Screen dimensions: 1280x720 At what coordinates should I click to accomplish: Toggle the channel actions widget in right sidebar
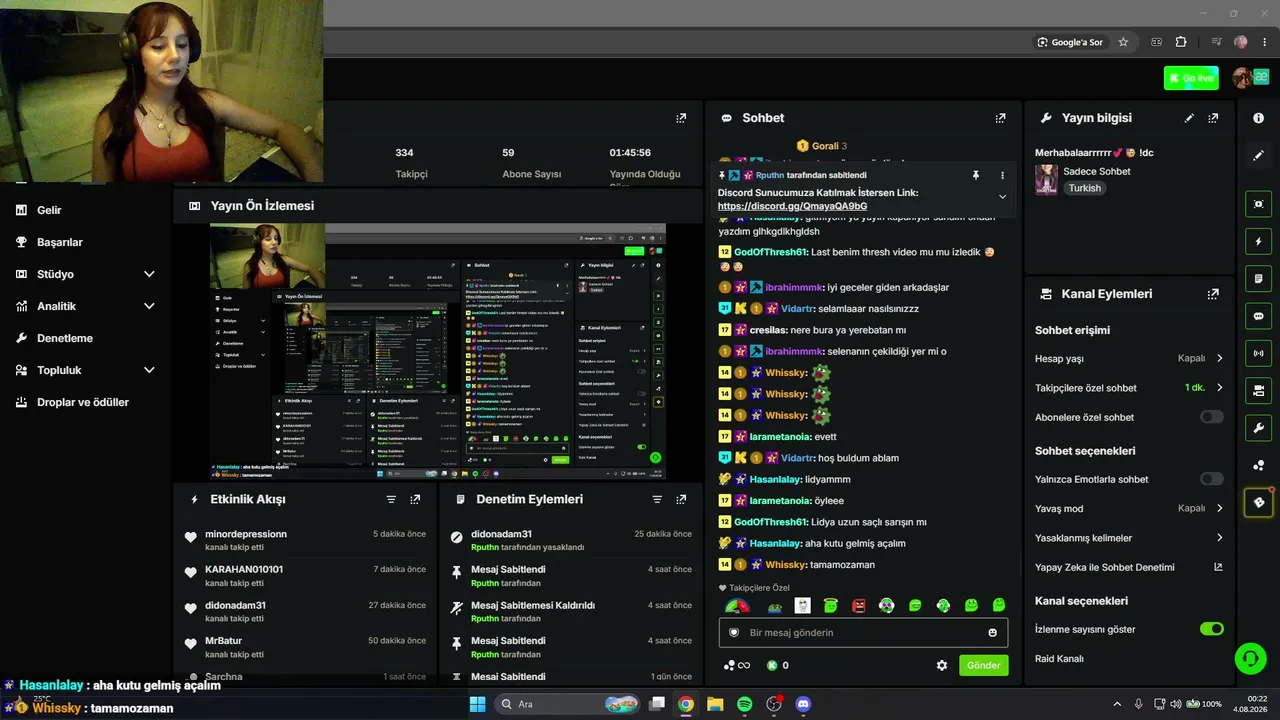click(1258, 390)
